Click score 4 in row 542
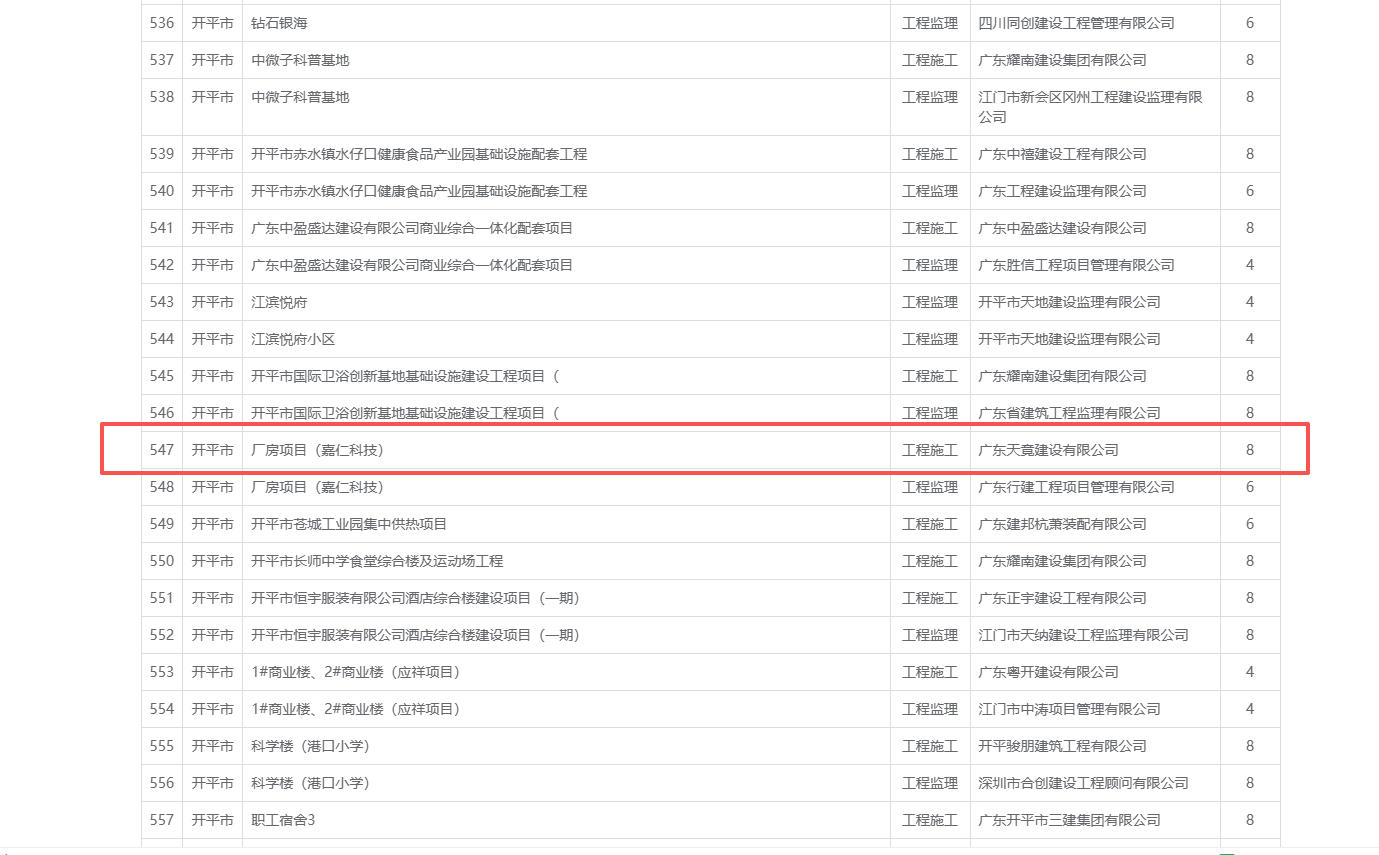Image resolution: width=1379 pixels, height=855 pixels. pos(1250,265)
